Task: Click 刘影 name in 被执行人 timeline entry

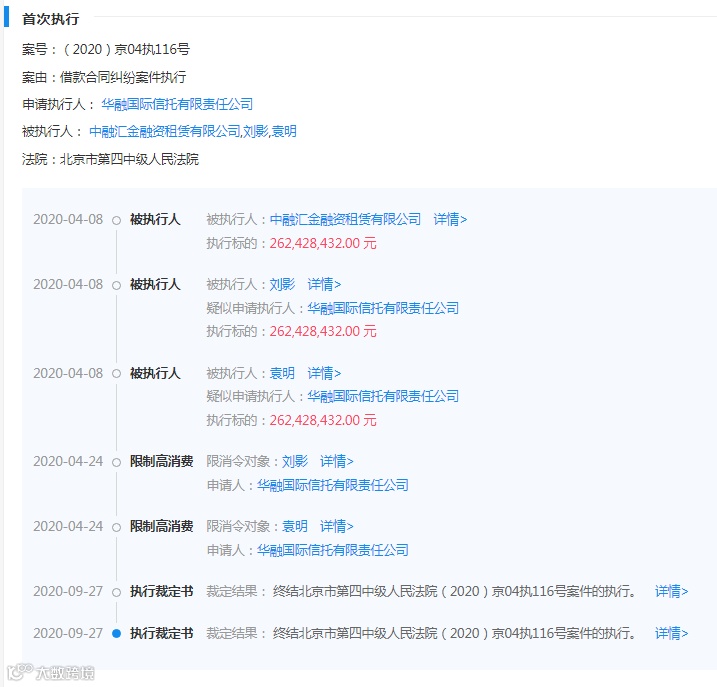Action: [282, 284]
